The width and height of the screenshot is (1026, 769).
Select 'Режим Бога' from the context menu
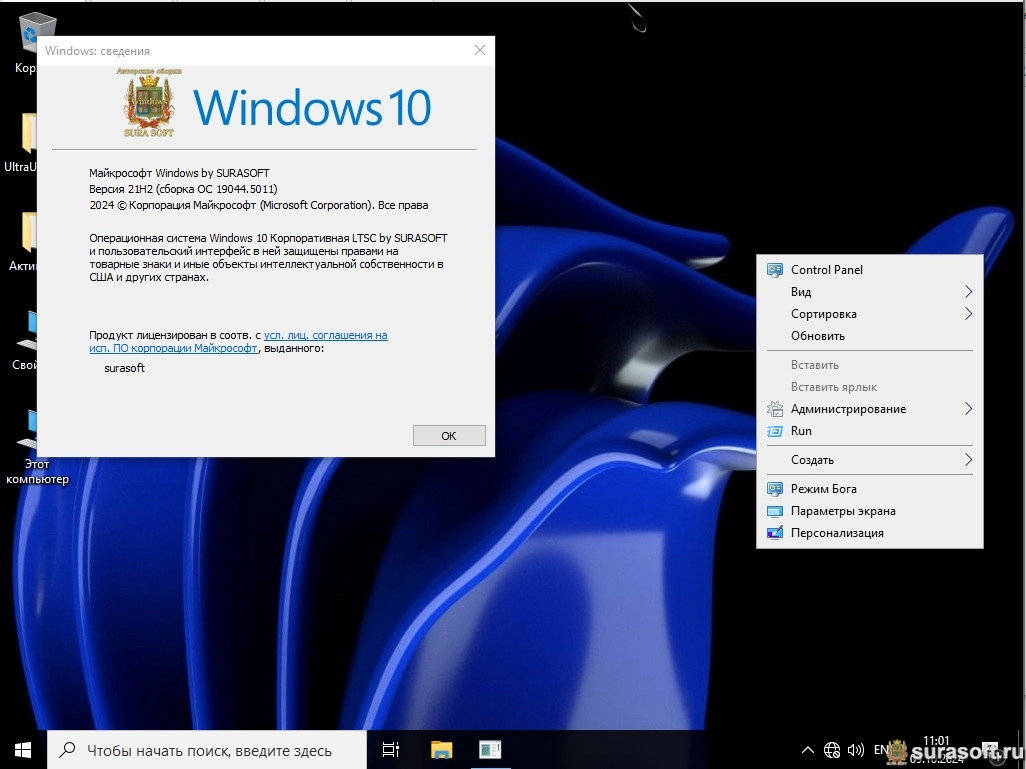[823, 489]
